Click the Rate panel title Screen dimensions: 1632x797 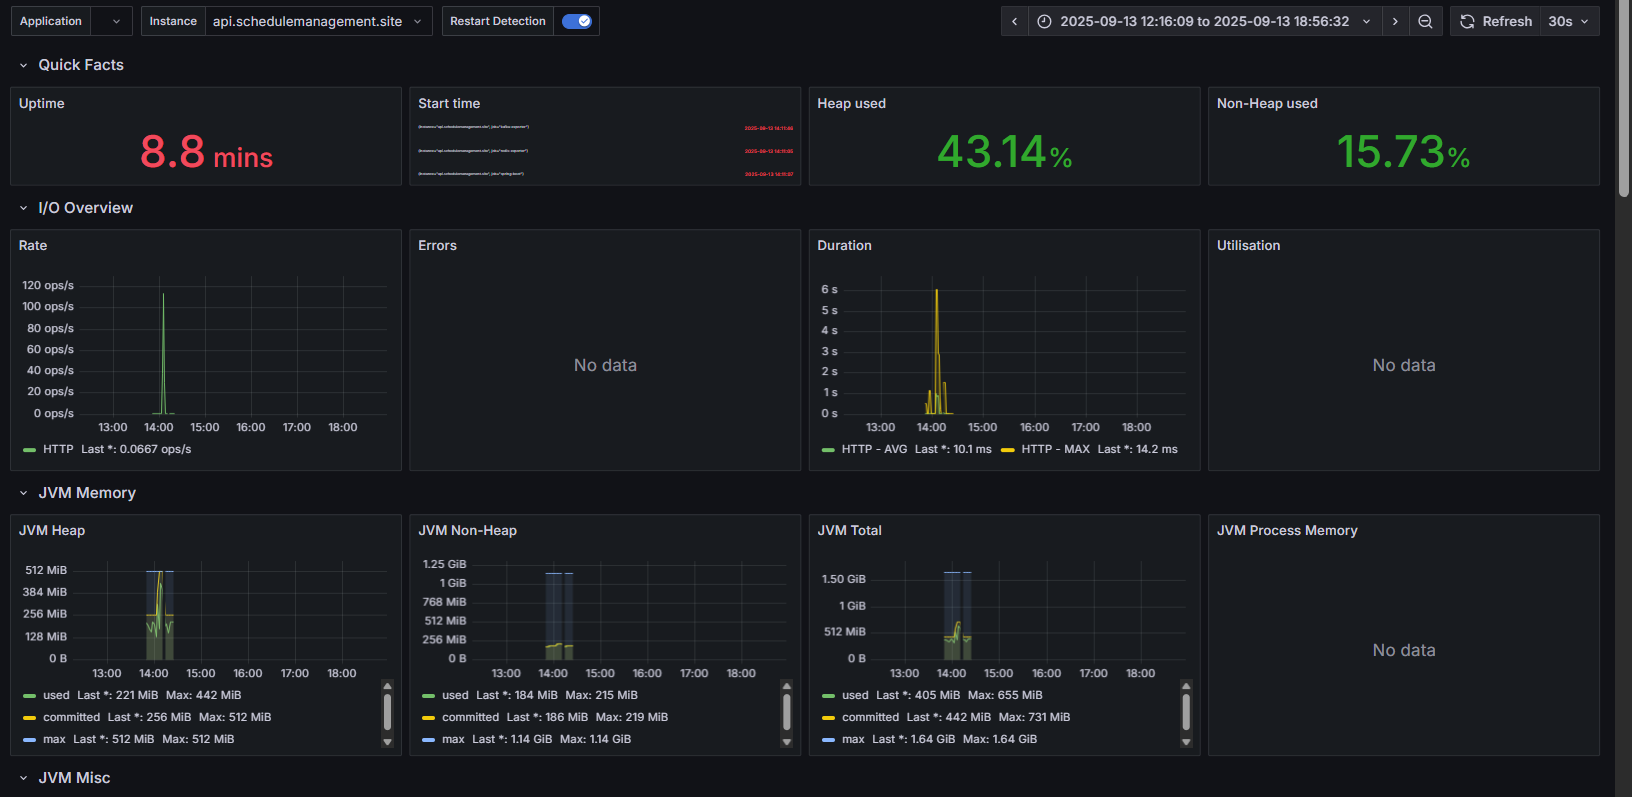click(33, 245)
